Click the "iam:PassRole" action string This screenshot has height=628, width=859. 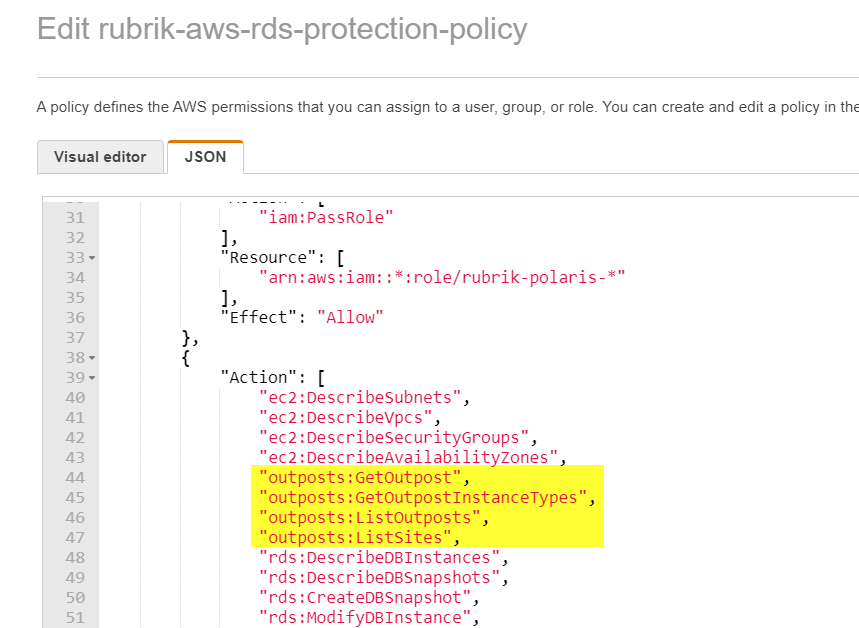click(x=327, y=218)
